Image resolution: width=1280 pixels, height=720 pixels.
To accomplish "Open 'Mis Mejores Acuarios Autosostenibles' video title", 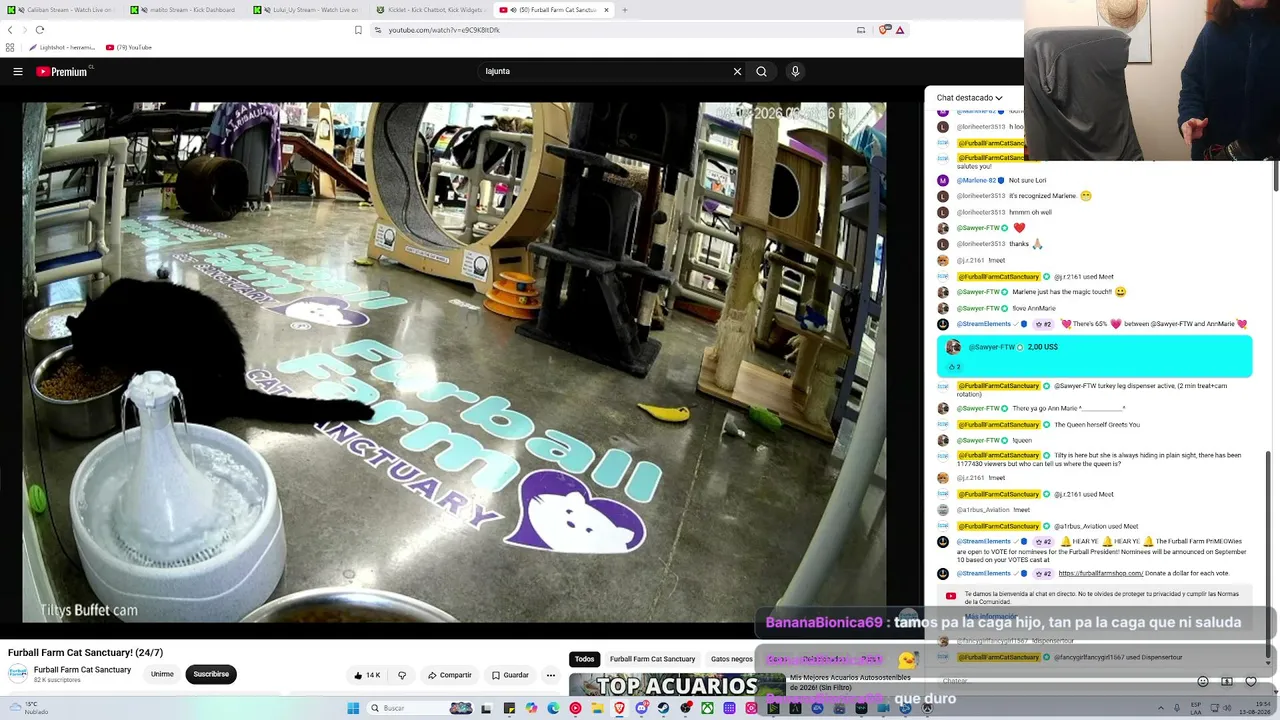I will [x=850, y=682].
